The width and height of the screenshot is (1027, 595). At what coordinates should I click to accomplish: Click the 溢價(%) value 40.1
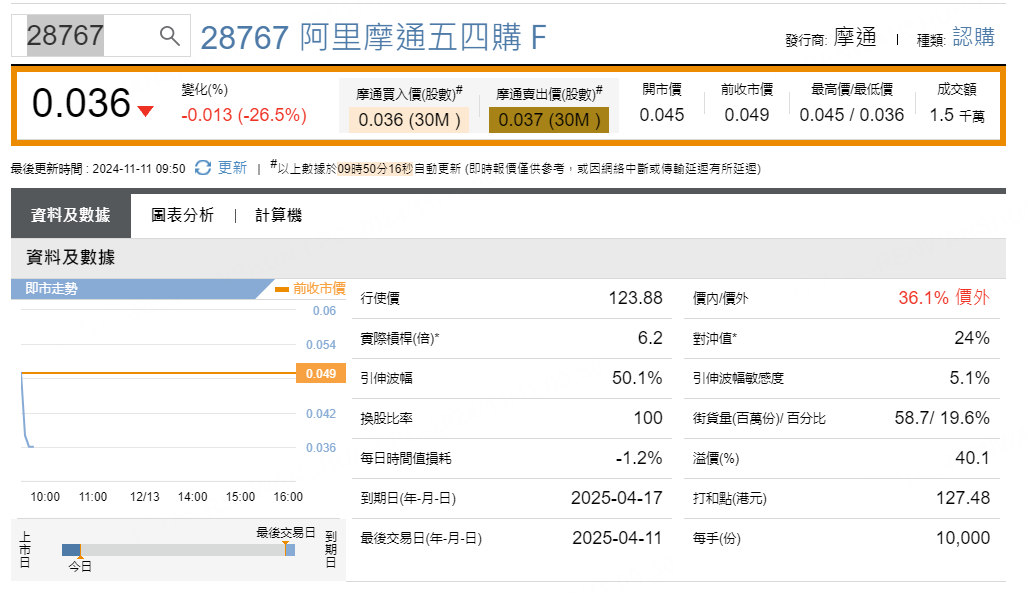coord(972,458)
